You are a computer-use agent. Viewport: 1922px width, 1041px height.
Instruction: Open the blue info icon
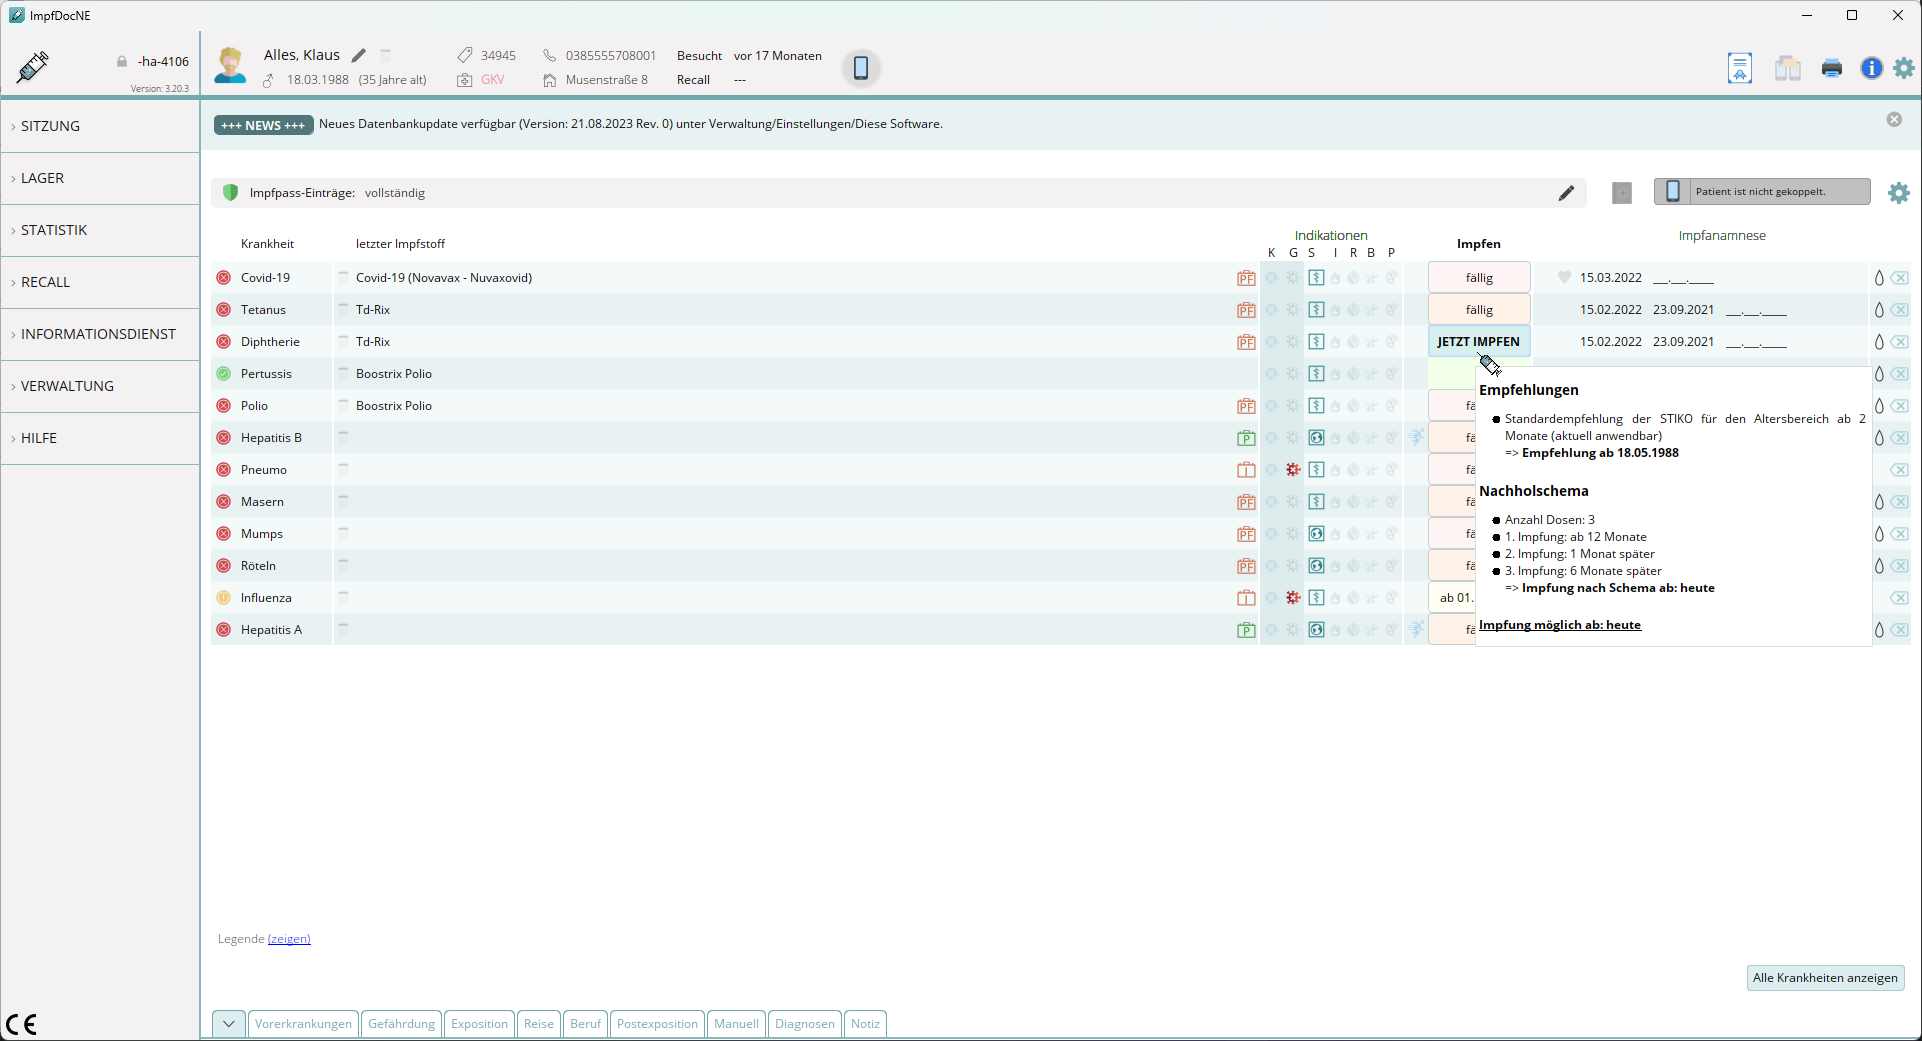pyautogui.click(x=1871, y=68)
